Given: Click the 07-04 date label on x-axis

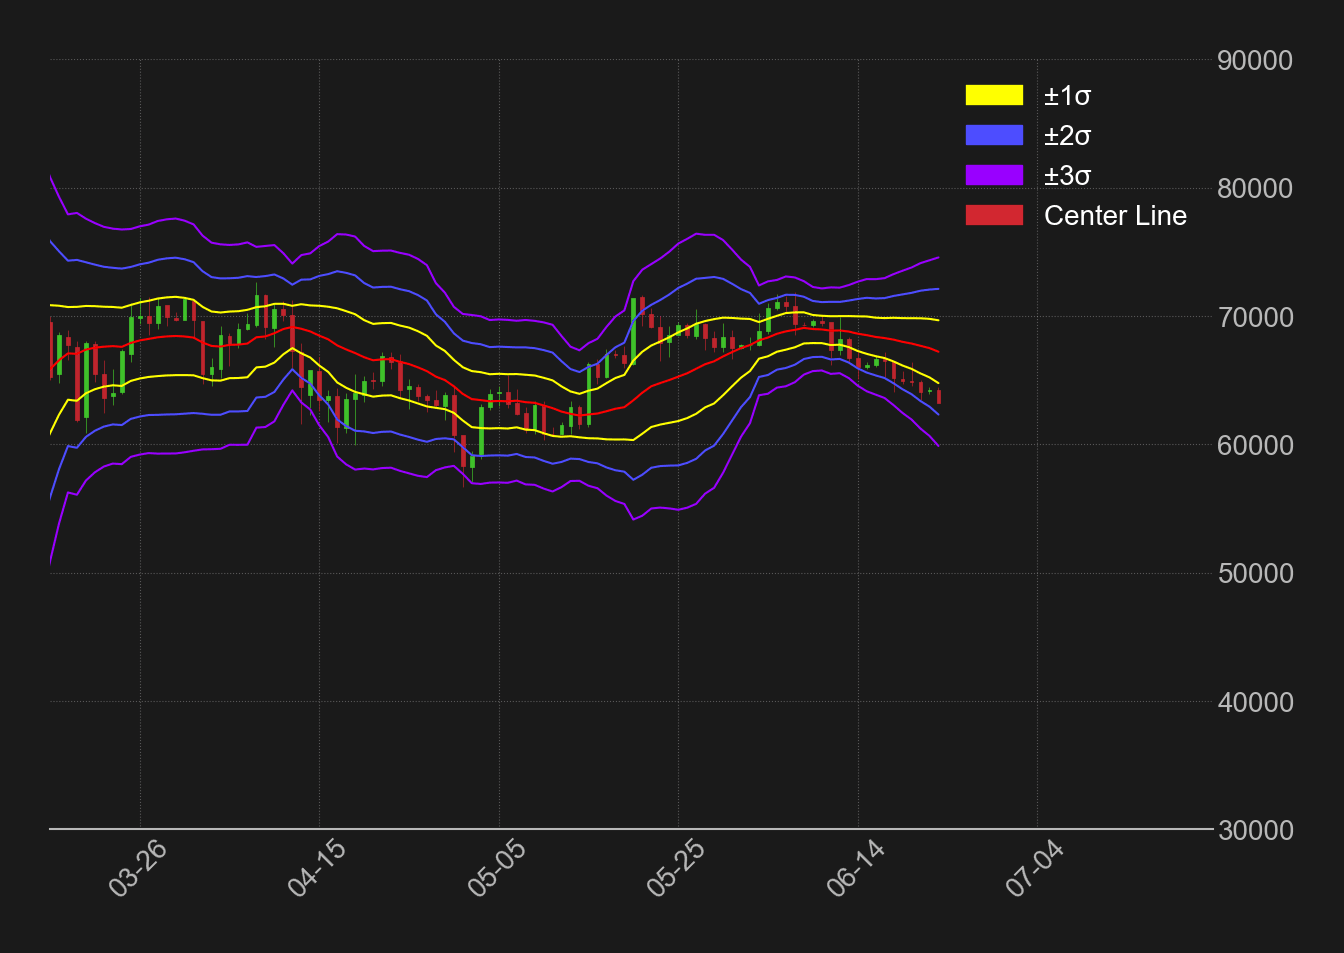Looking at the screenshot, I should pyautogui.click(x=1035, y=868).
